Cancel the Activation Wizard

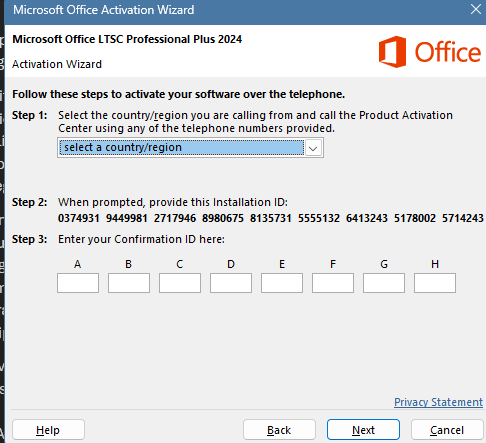click(447, 430)
